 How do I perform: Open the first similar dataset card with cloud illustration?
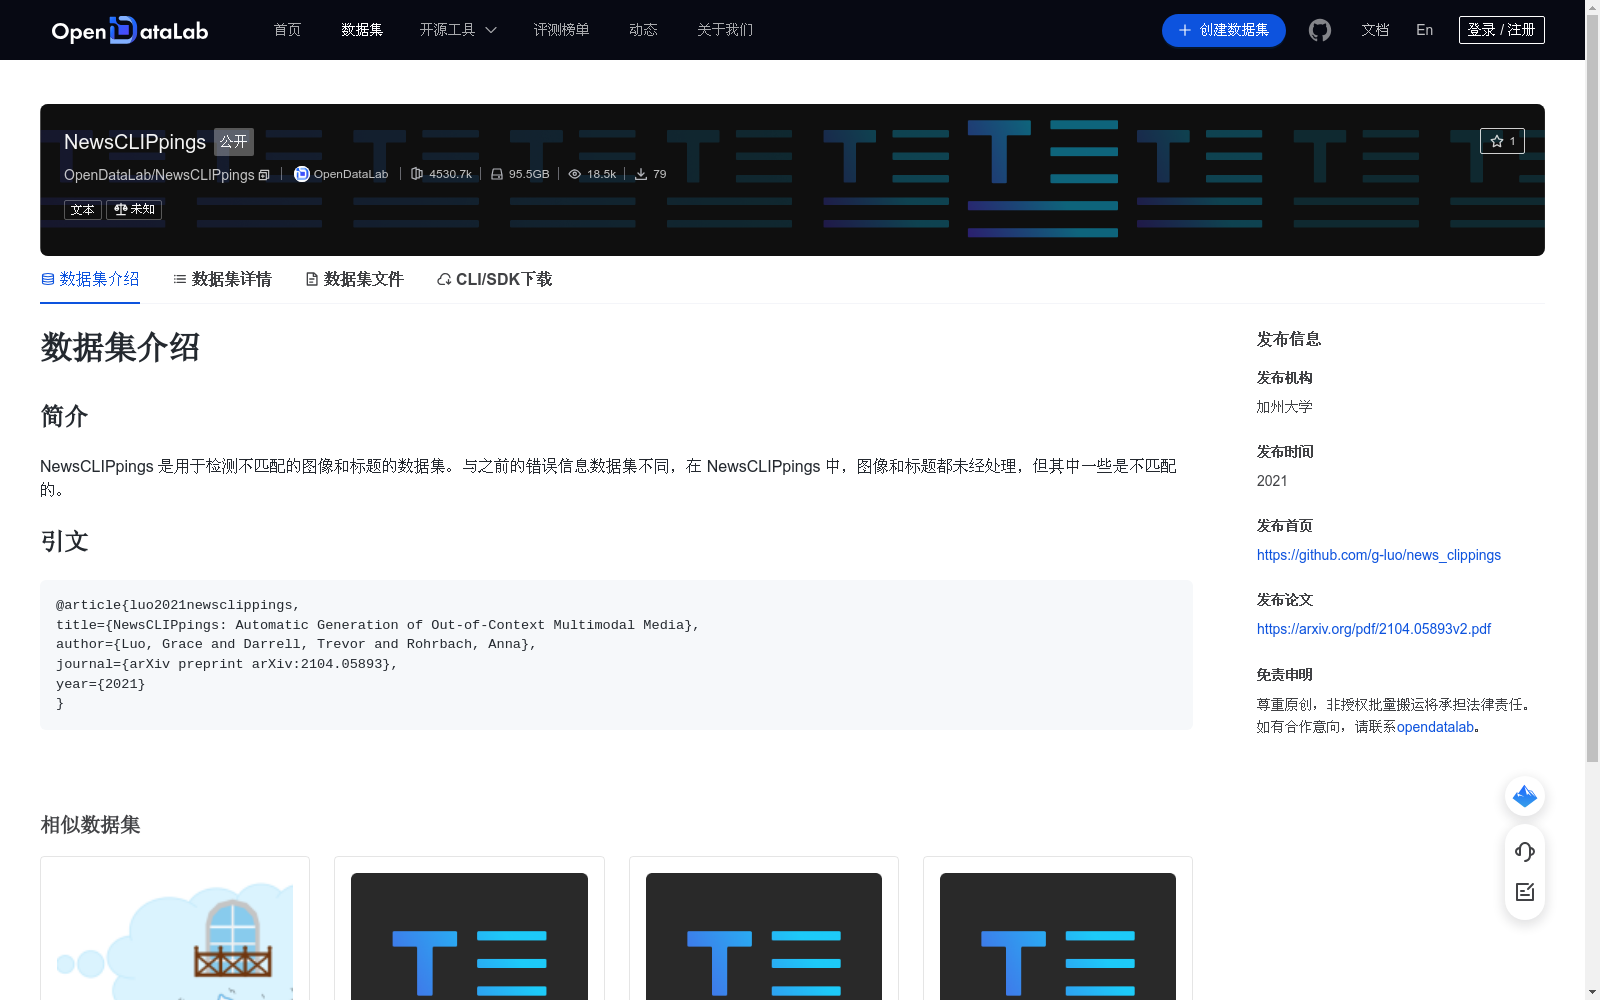pyautogui.click(x=175, y=928)
